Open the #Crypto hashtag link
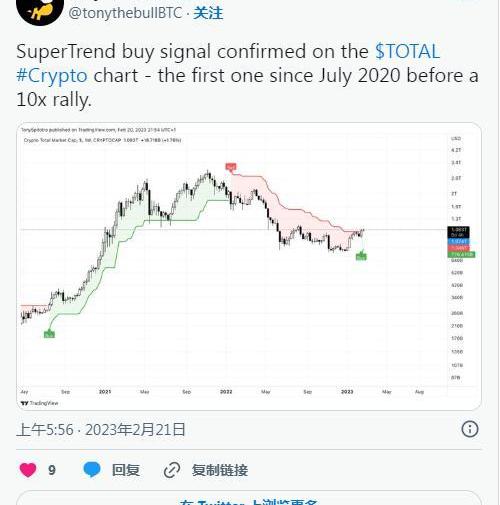This screenshot has height=505, width=500. [52, 76]
